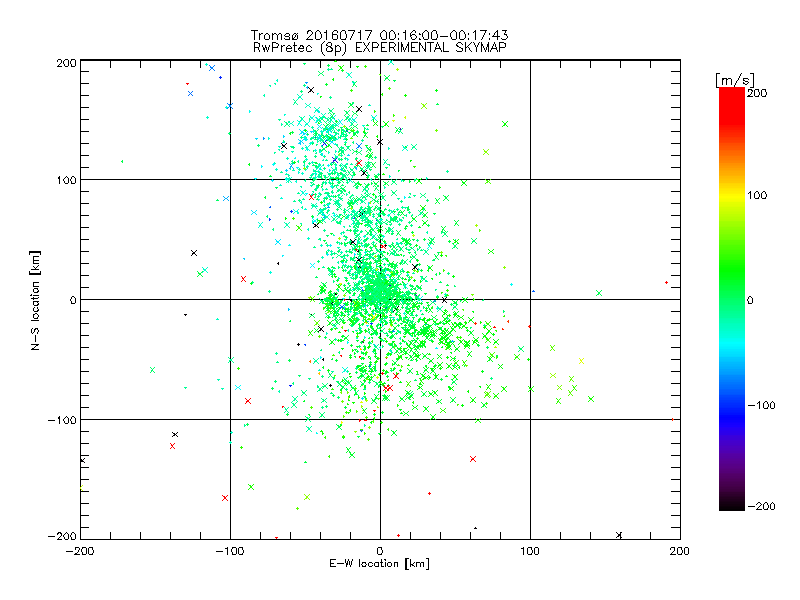Click the y-axis tick label '200'

66,63
